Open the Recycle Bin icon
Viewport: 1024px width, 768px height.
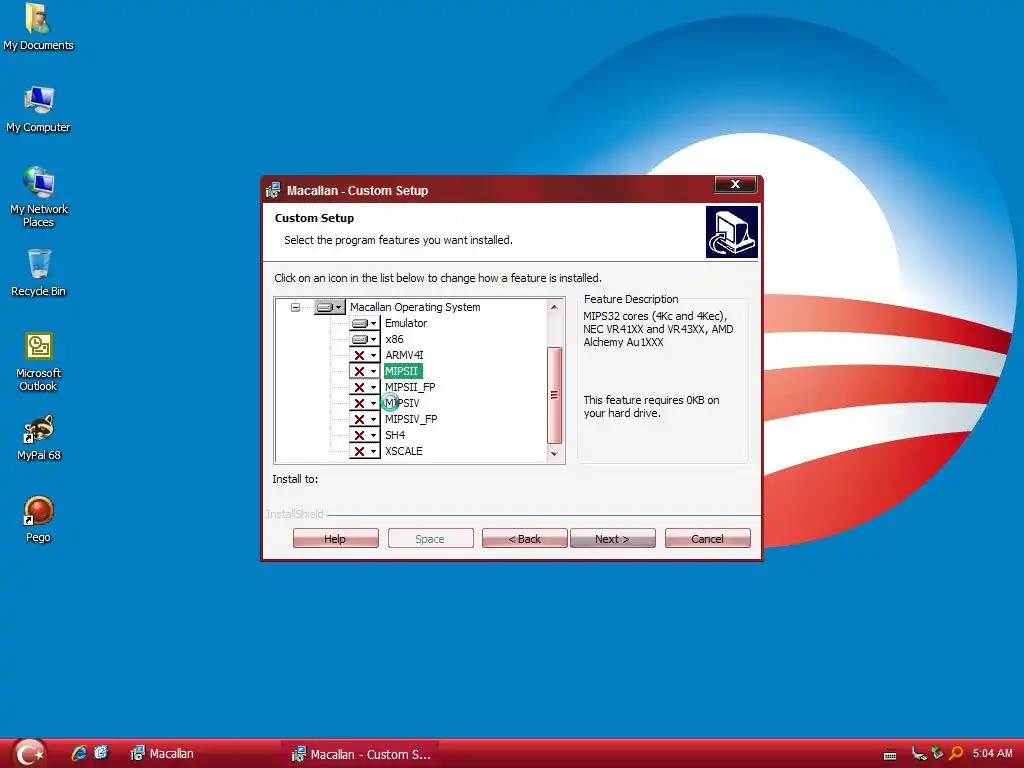[x=38, y=273]
